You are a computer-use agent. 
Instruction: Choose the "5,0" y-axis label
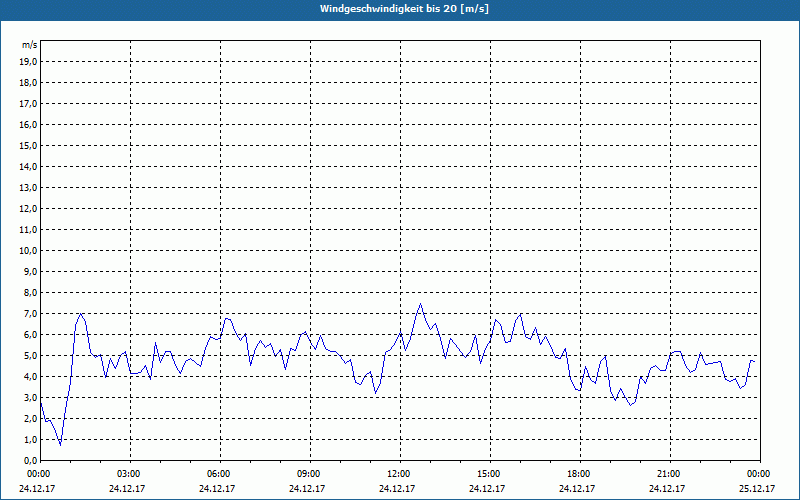click(31, 356)
